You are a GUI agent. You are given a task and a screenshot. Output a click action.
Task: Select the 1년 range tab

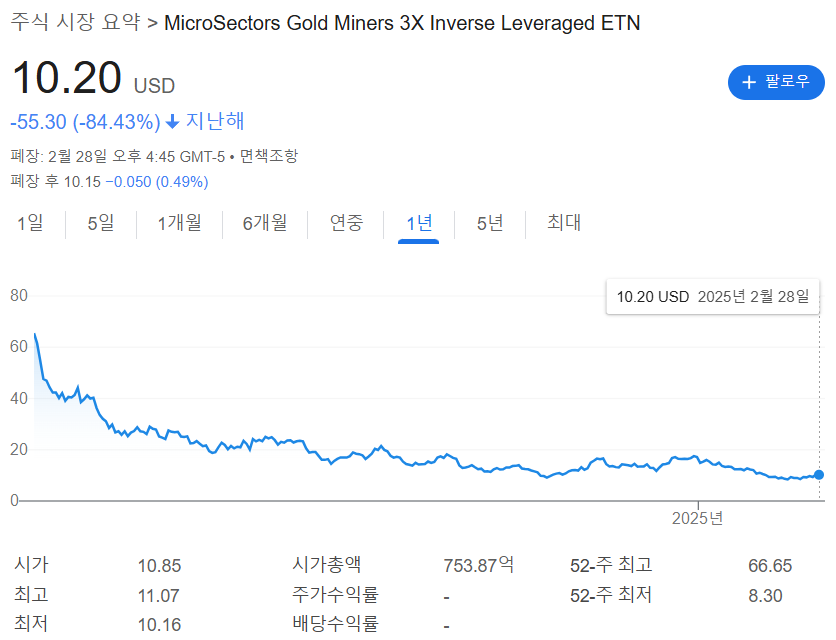[x=419, y=223]
